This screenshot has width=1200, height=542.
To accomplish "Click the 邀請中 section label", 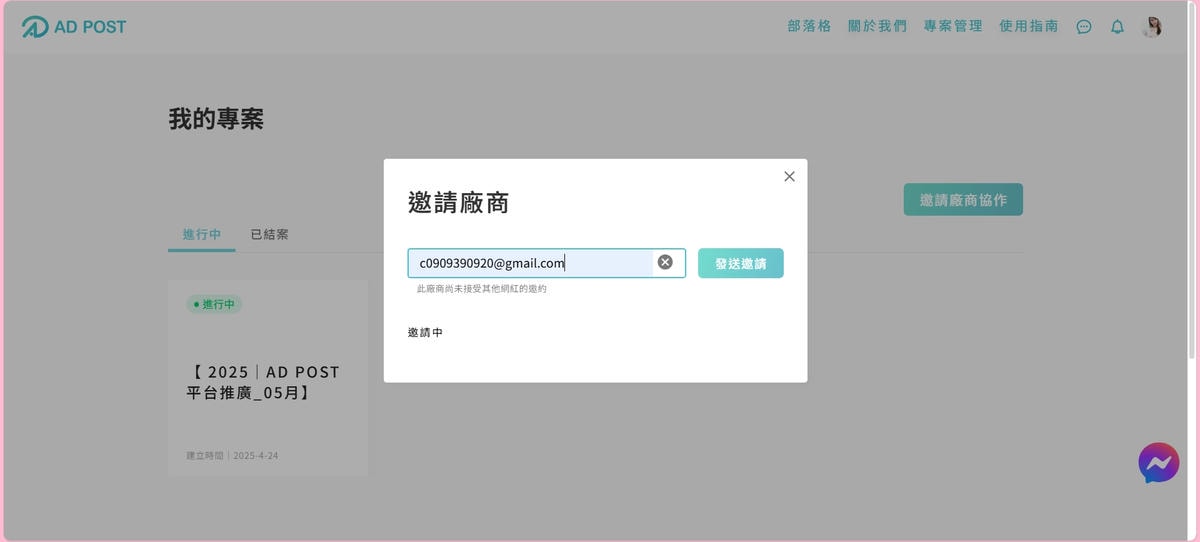I will pyautogui.click(x=425, y=332).
